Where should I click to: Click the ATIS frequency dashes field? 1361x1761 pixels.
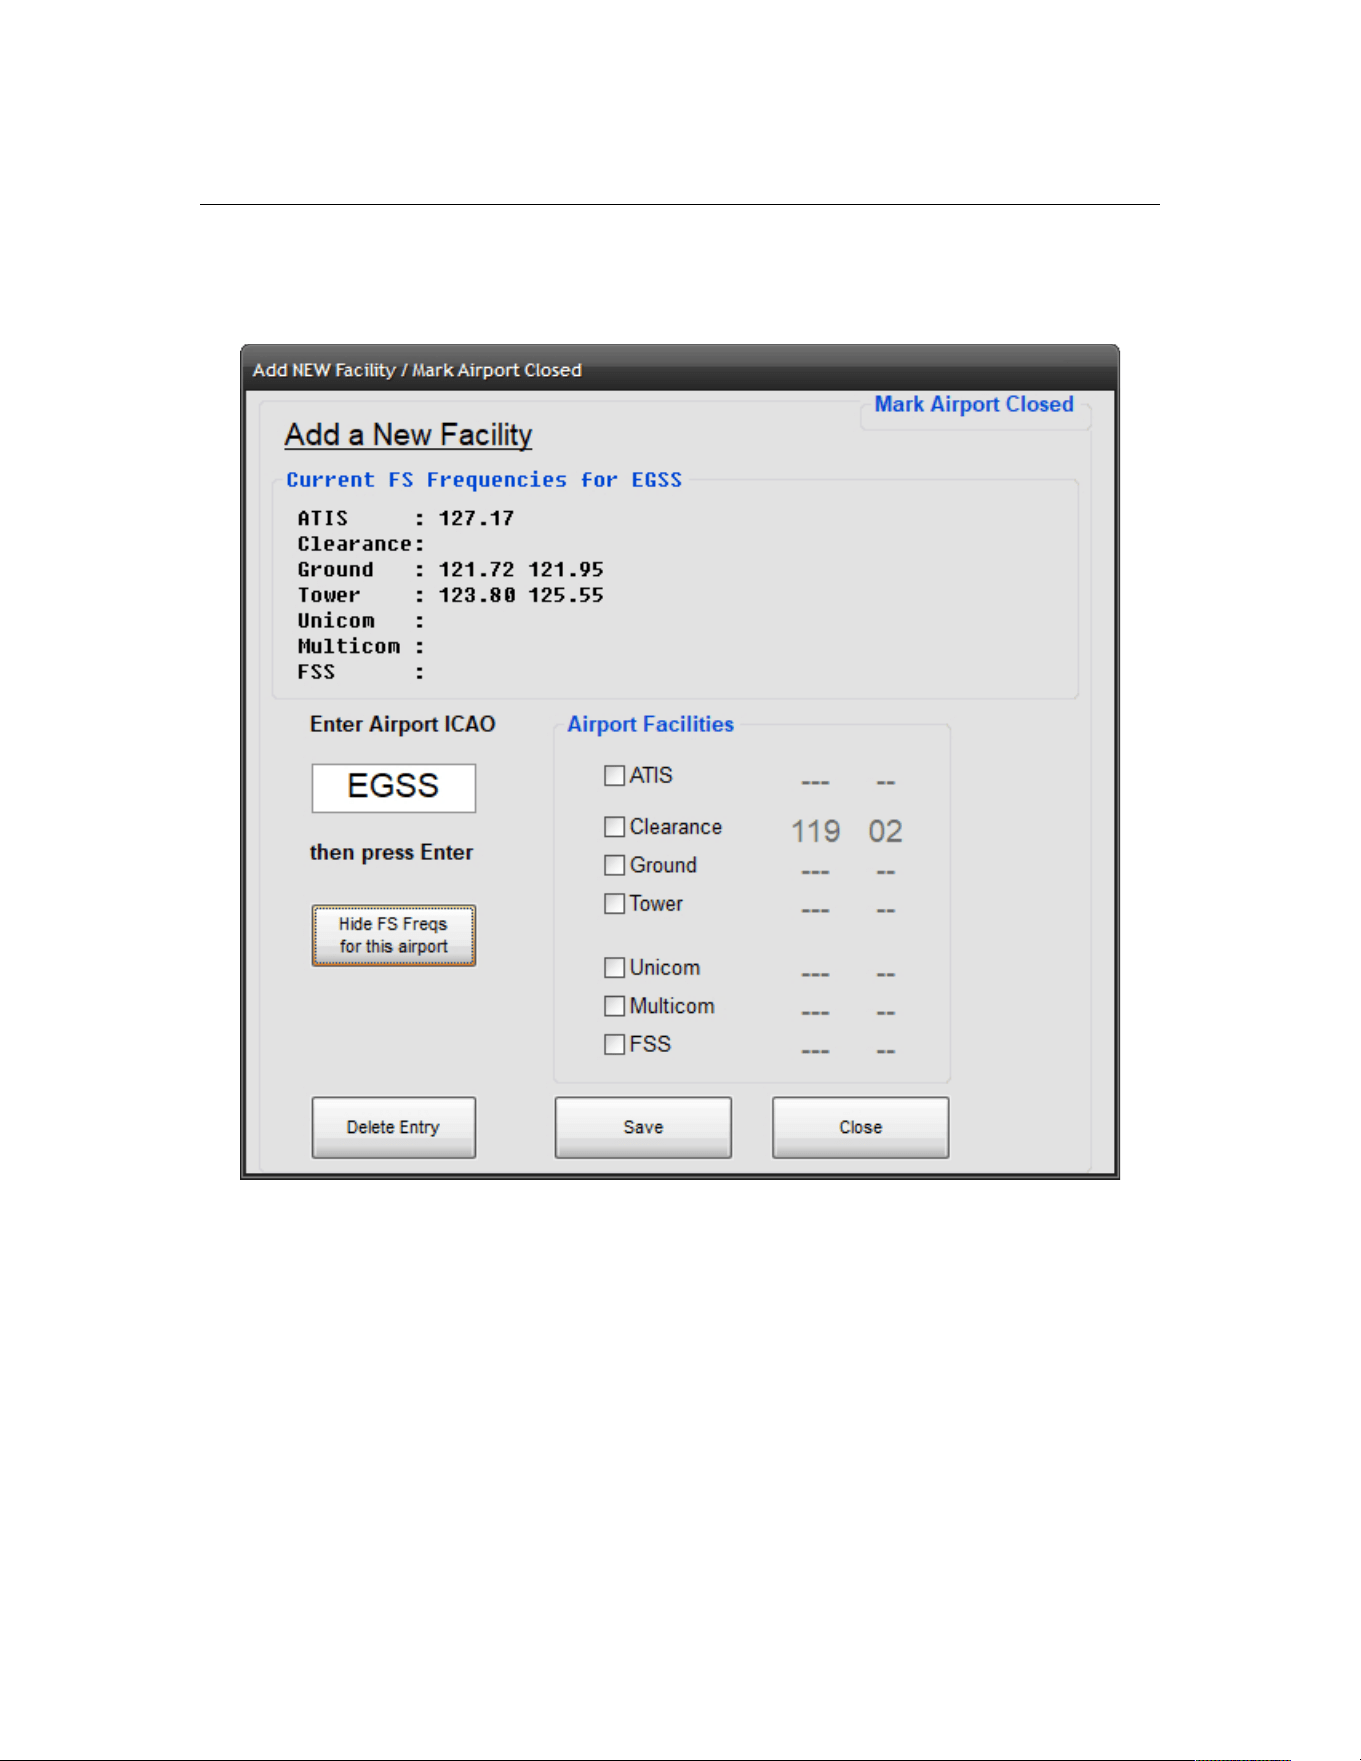pos(815,783)
